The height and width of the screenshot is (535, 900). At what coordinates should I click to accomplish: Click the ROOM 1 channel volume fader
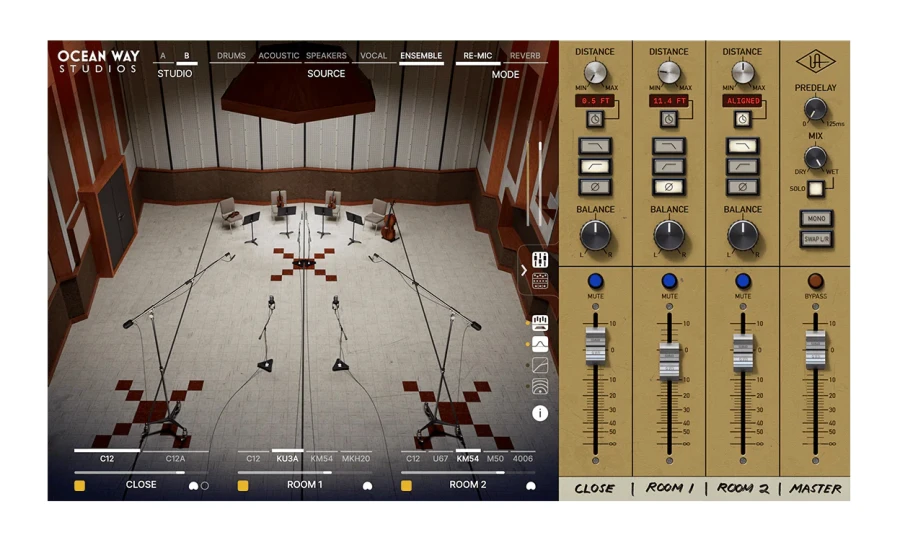(x=669, y=360)
